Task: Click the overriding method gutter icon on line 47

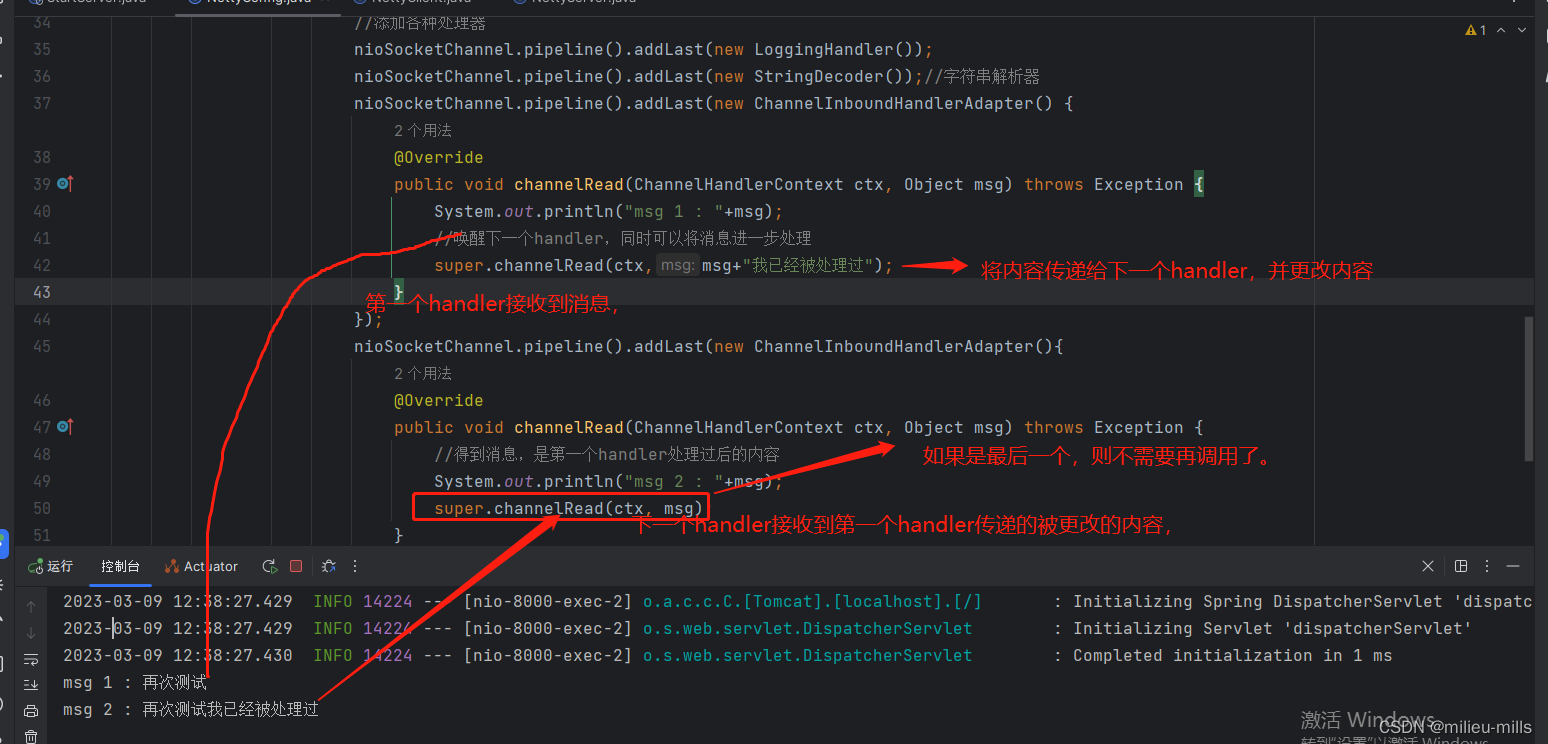Action: click(x=66, y=427)
